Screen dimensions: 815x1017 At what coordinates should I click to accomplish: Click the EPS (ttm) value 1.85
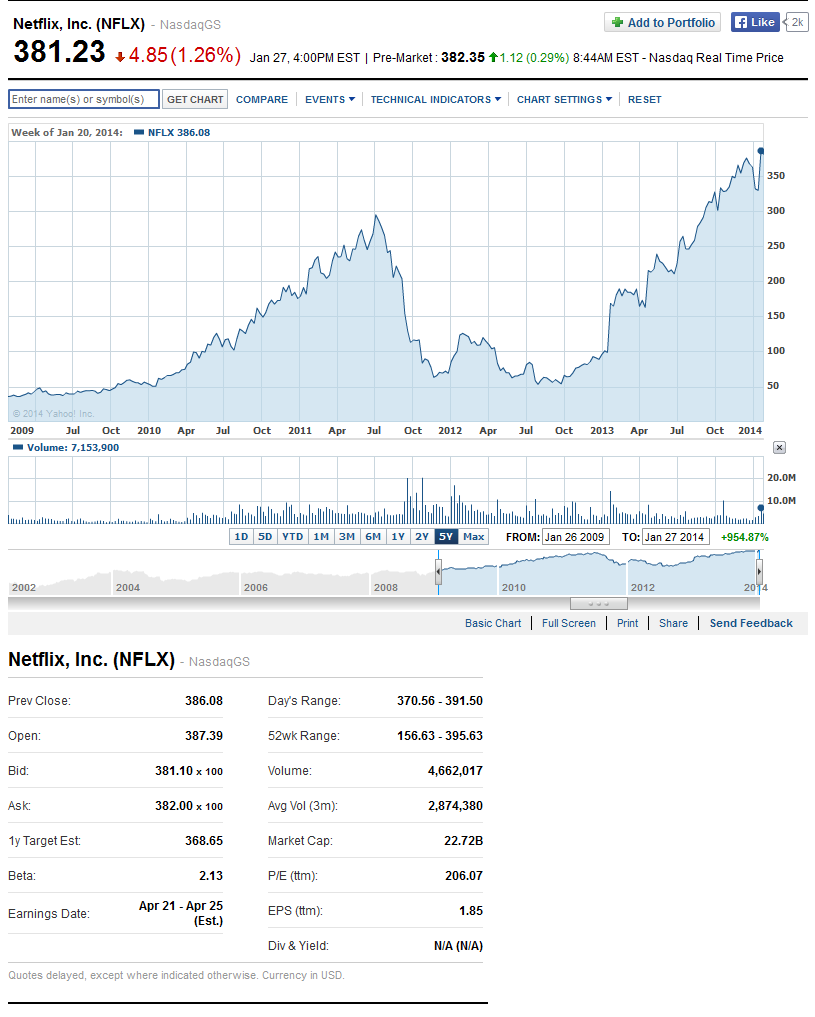pos(471,911)
